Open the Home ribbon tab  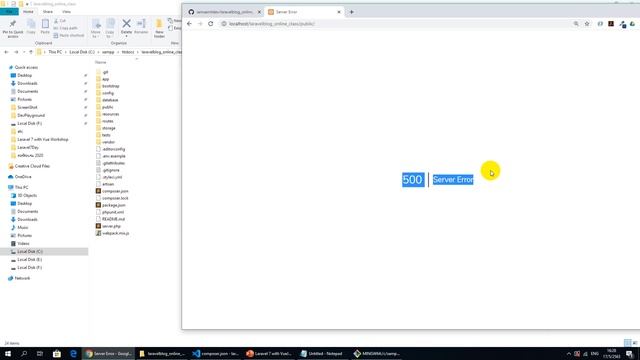[28, 11]
